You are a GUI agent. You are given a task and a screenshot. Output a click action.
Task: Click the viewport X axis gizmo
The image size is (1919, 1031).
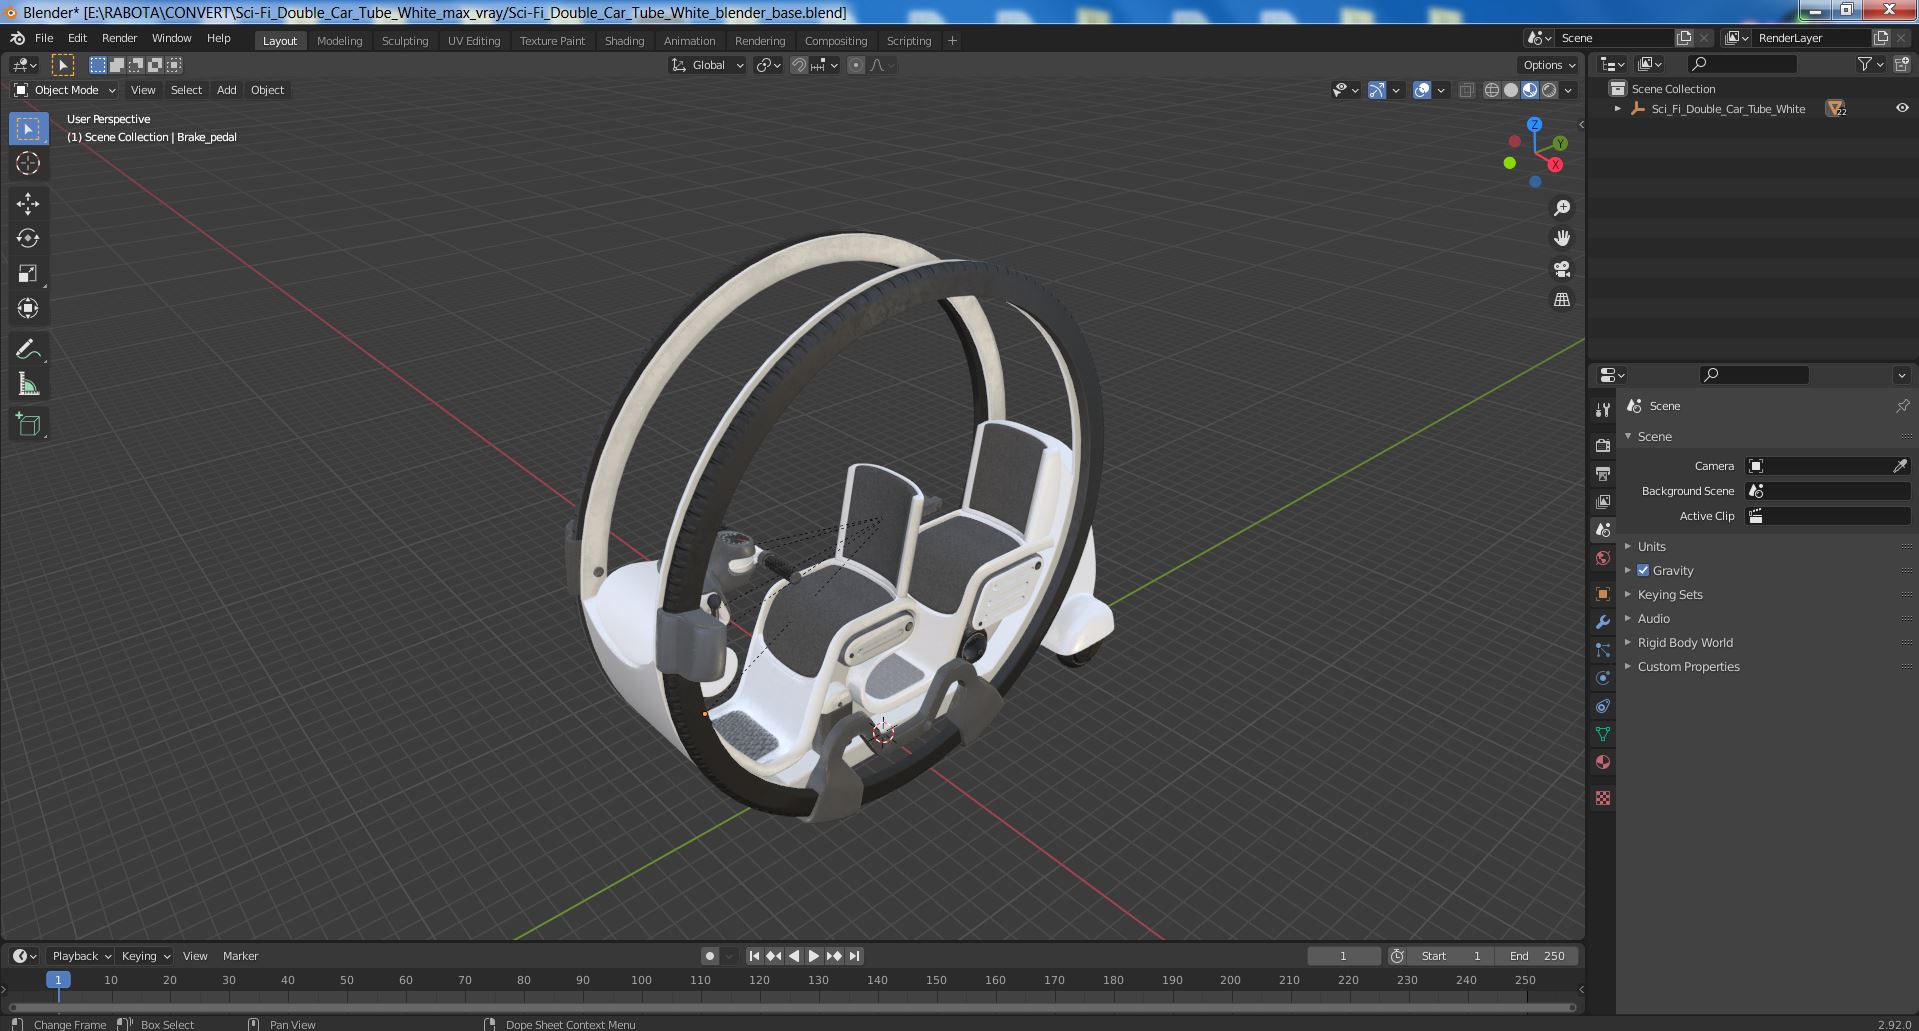[x=1555, y=165]
